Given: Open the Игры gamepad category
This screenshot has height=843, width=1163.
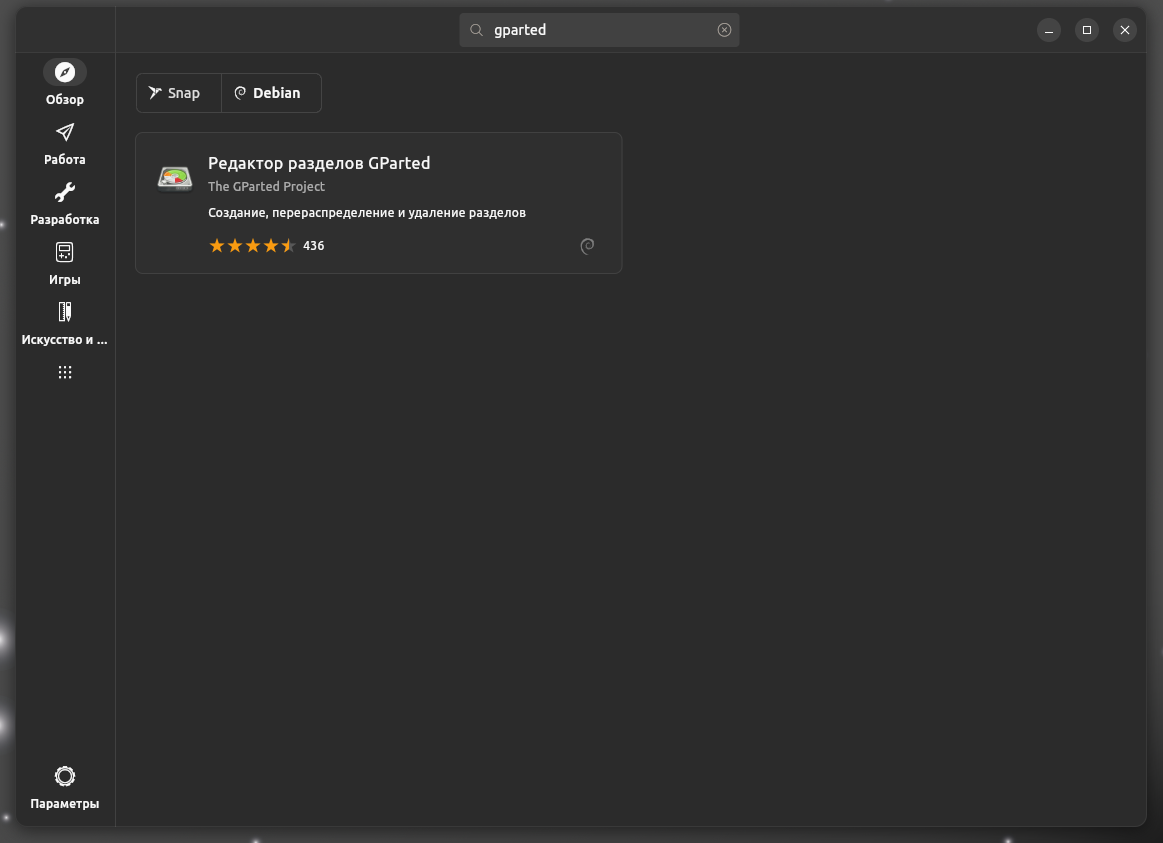Looking at the screenshot, I should (65, 252).
